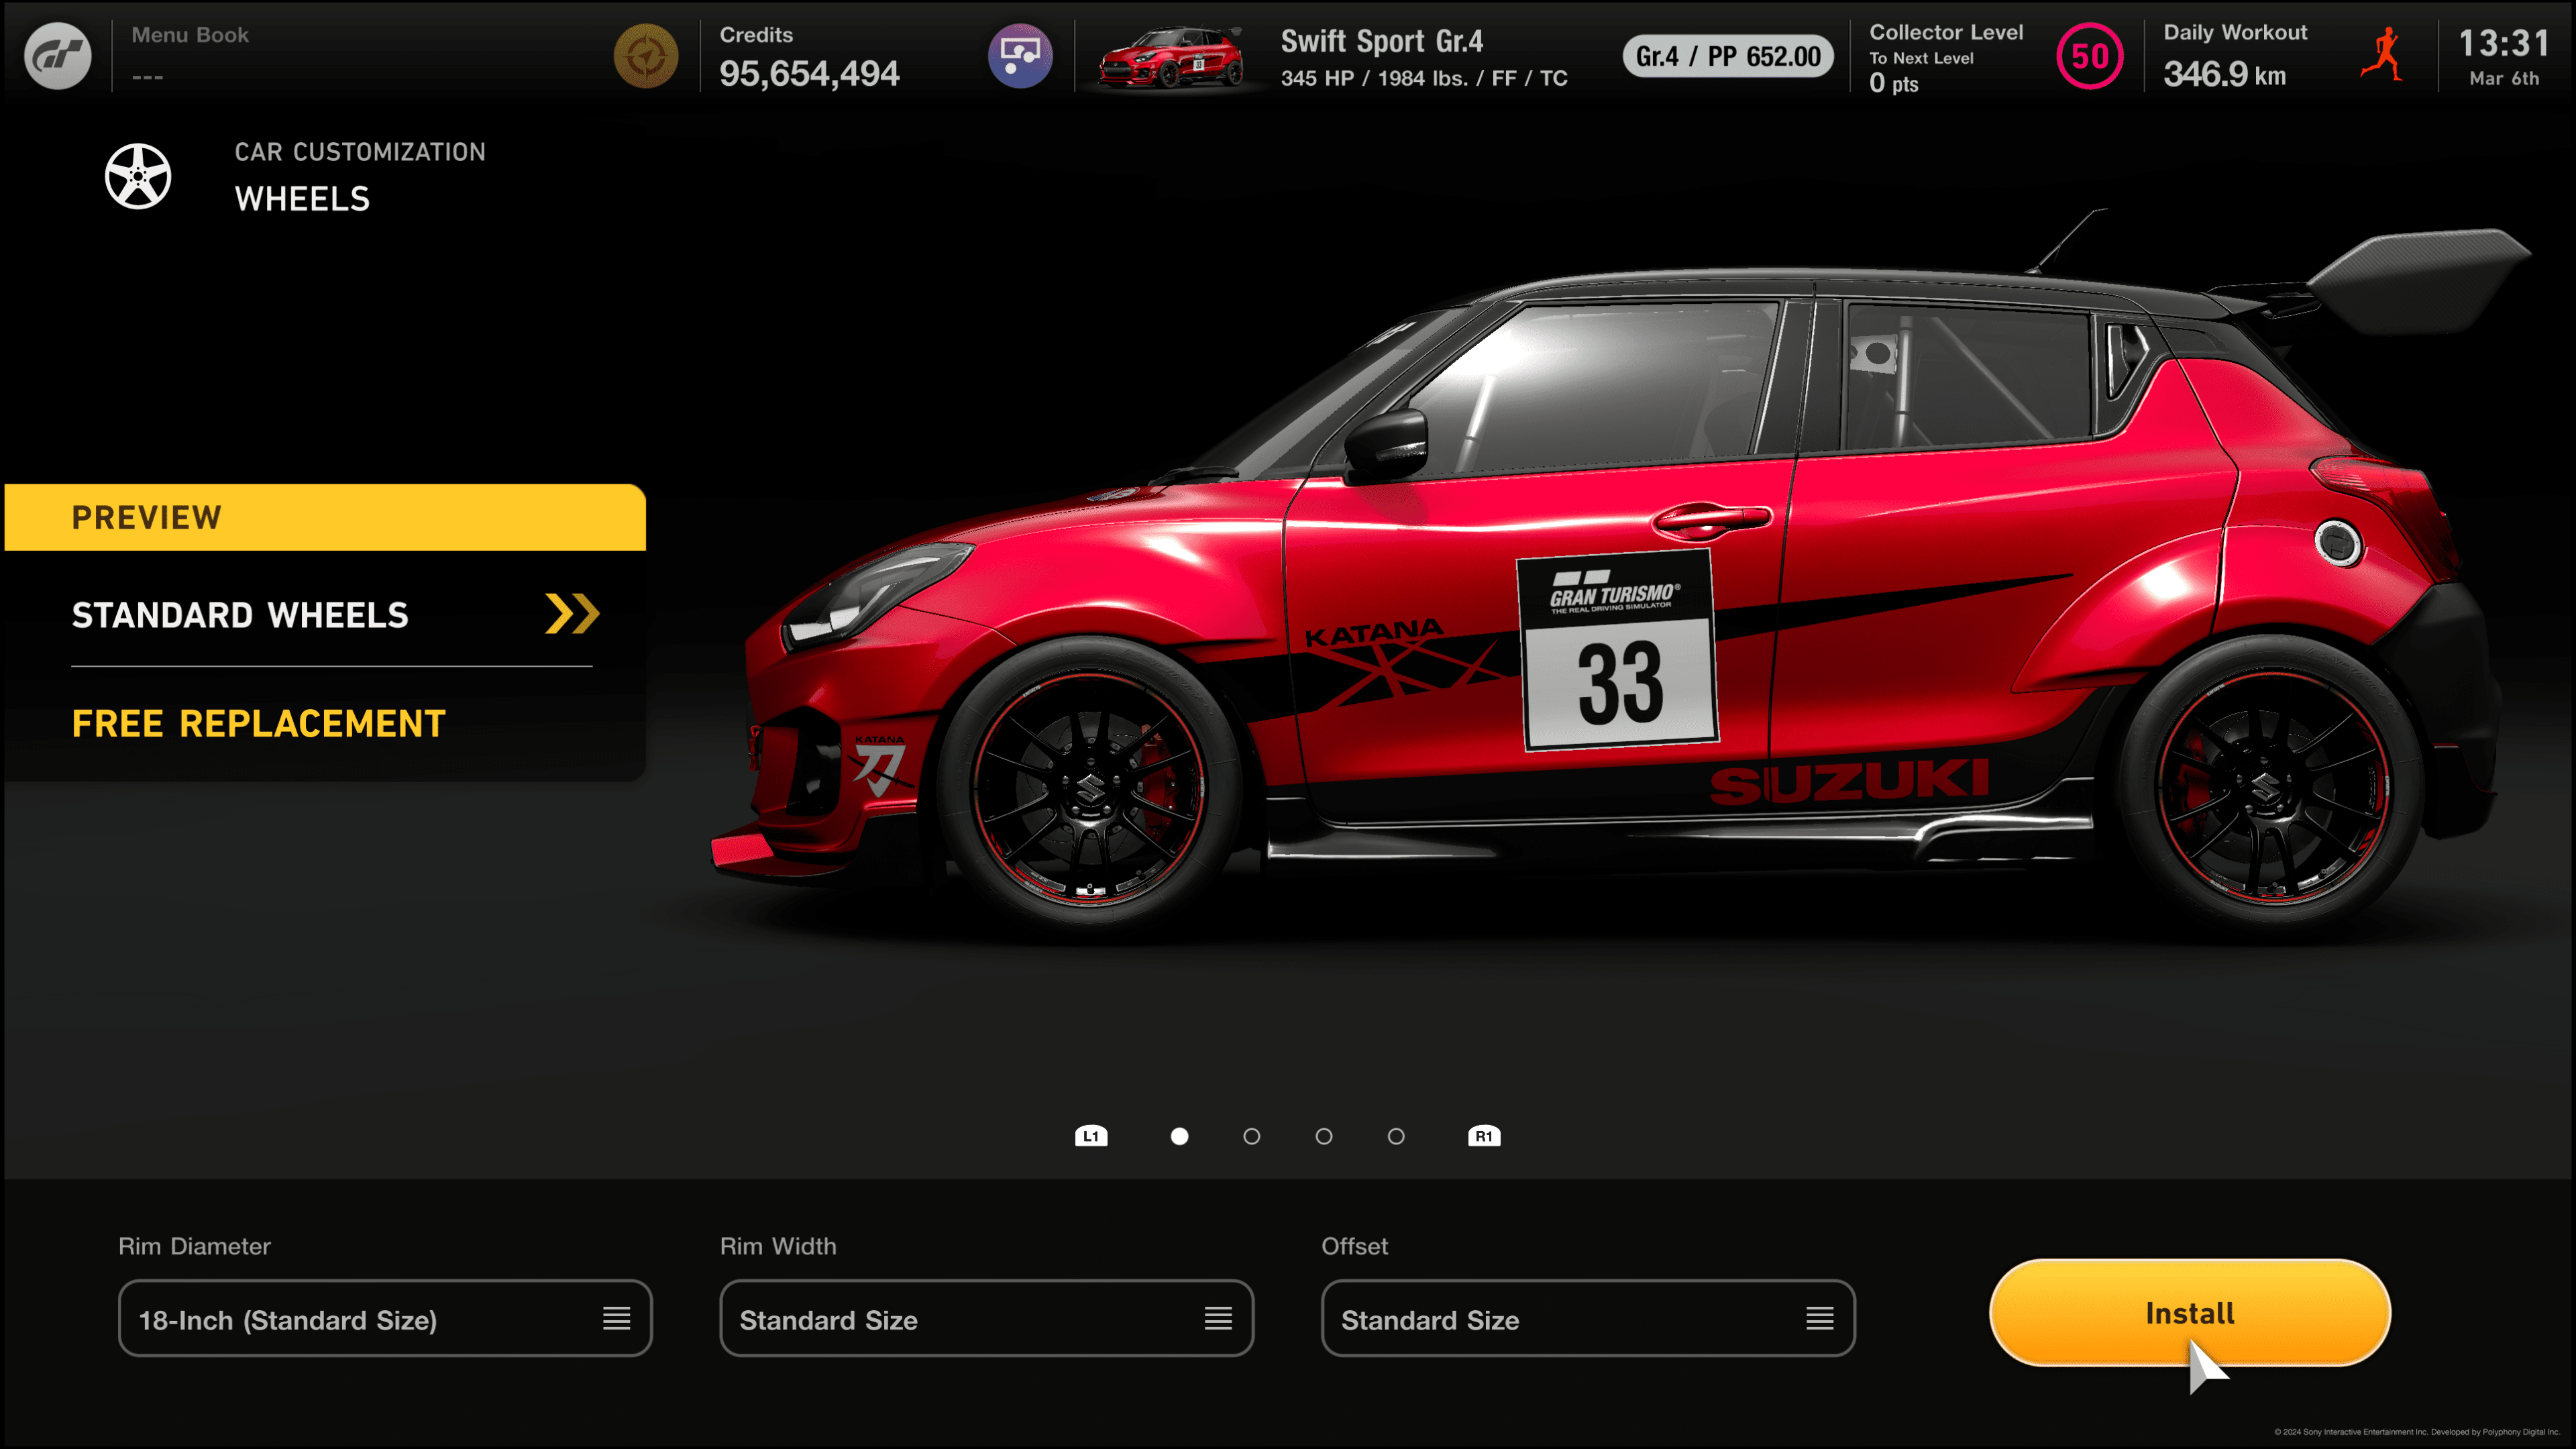This screenshot has width=2576, height=1449.
Task: Click the Daily Workout 346.9 km value
Action: click(2224, 74)
